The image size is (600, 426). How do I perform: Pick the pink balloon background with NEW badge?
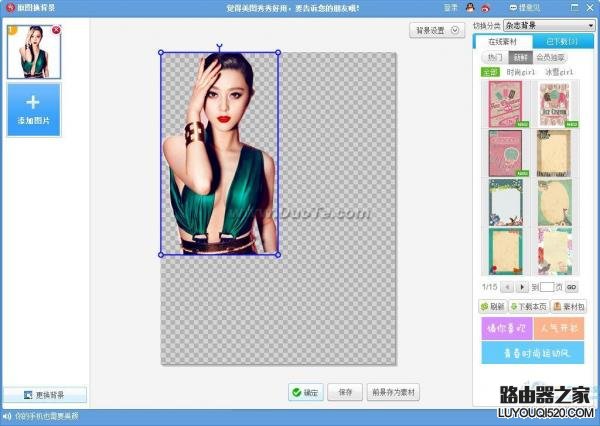pos(505,153)
